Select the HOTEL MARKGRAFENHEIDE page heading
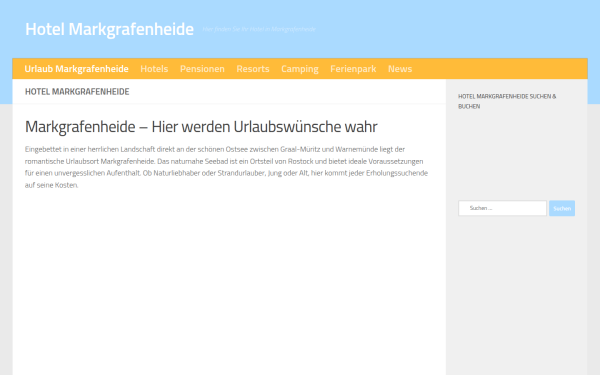600x375 pixels. [x=77, y=92]
